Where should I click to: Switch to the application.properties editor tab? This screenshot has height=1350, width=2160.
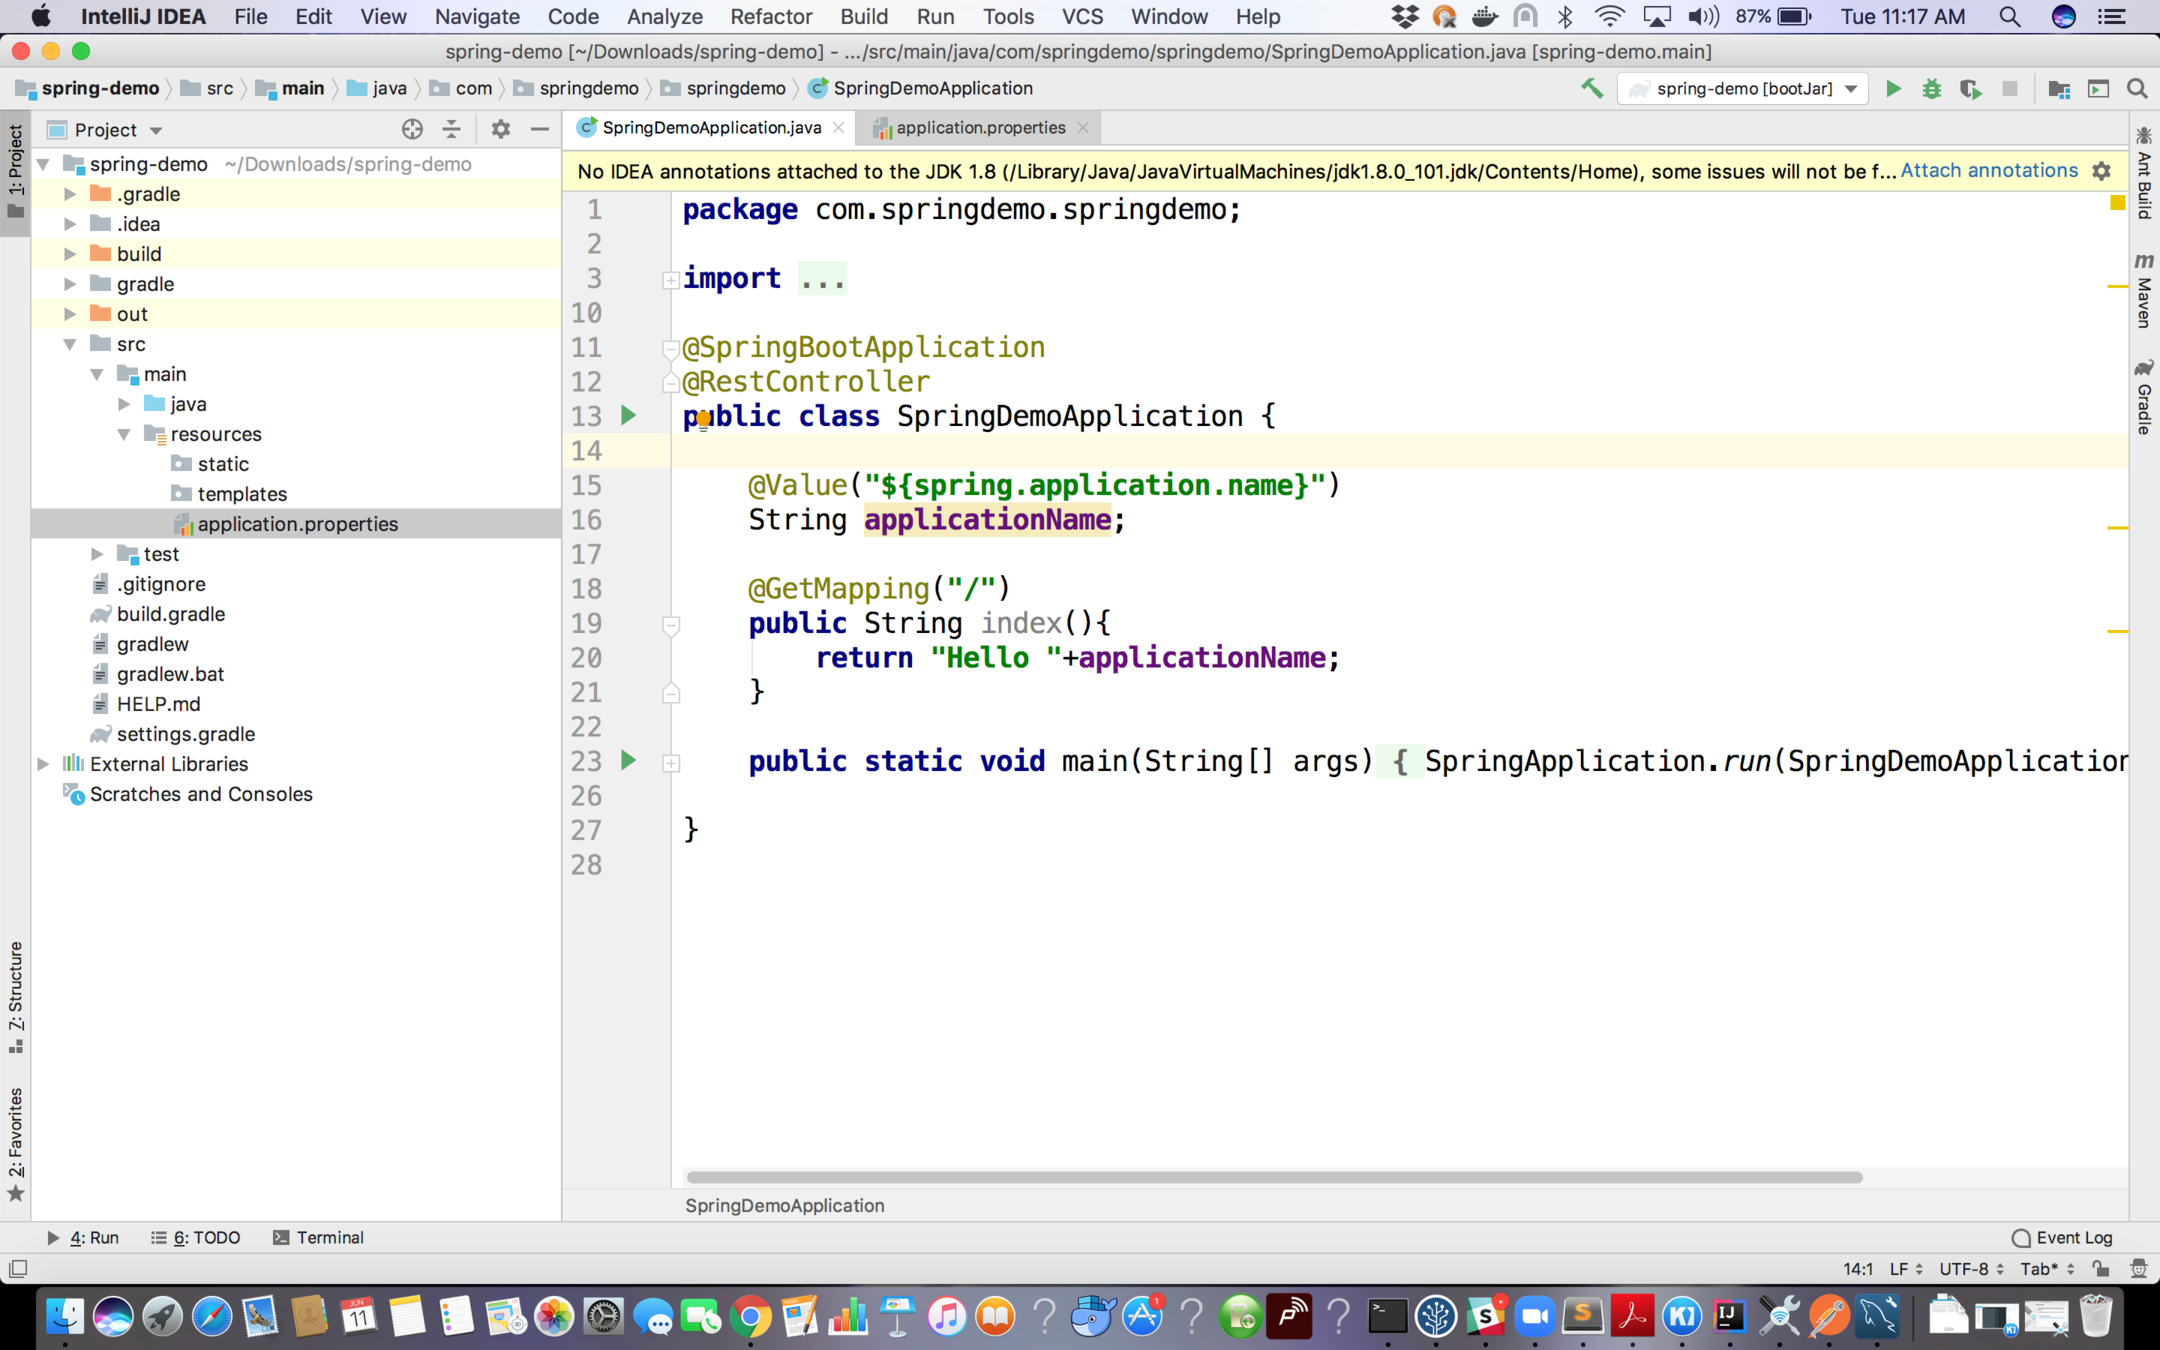(x=980, y=127)
